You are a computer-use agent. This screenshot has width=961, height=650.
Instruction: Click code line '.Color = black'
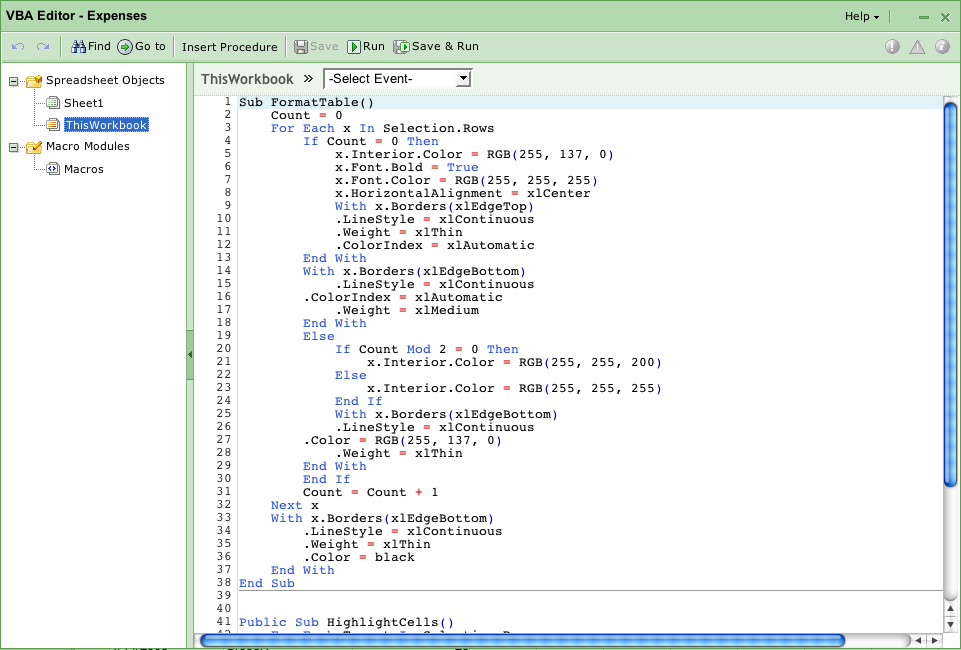359,557
